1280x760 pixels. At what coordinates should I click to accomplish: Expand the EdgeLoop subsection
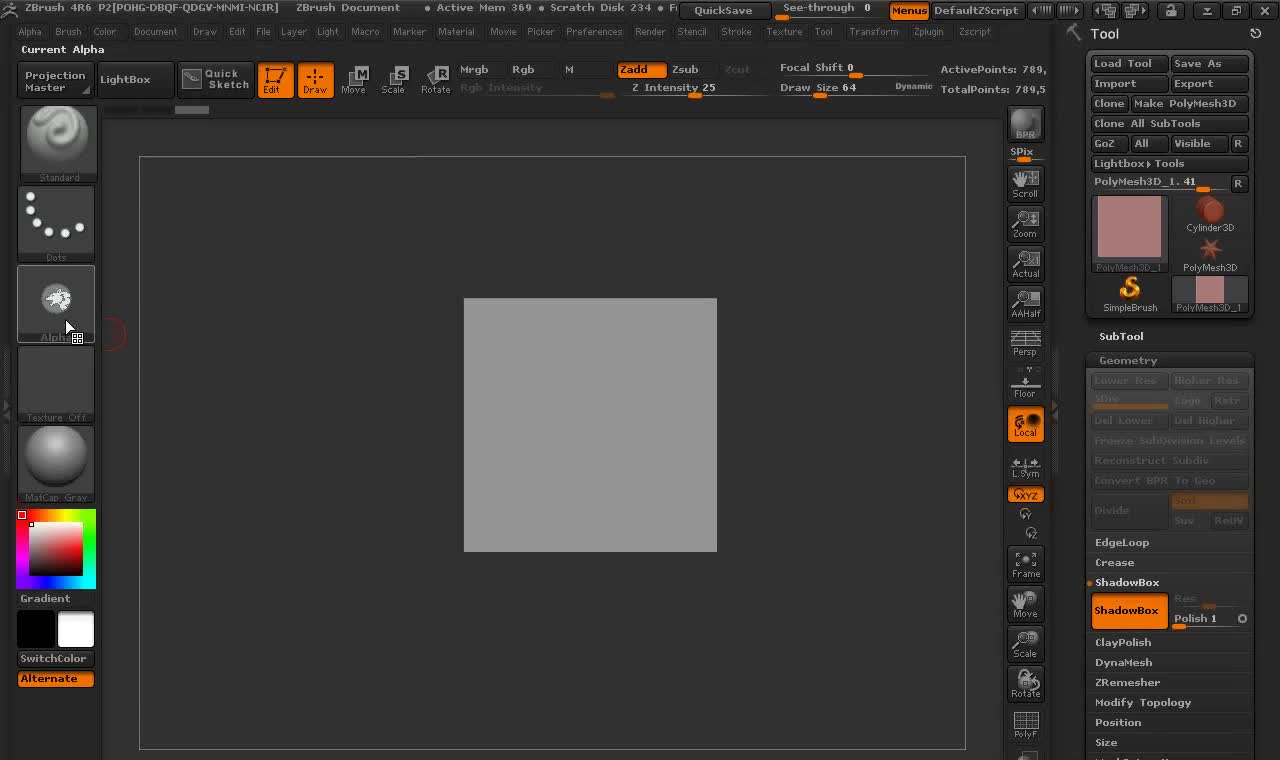tap(1122, 542)
